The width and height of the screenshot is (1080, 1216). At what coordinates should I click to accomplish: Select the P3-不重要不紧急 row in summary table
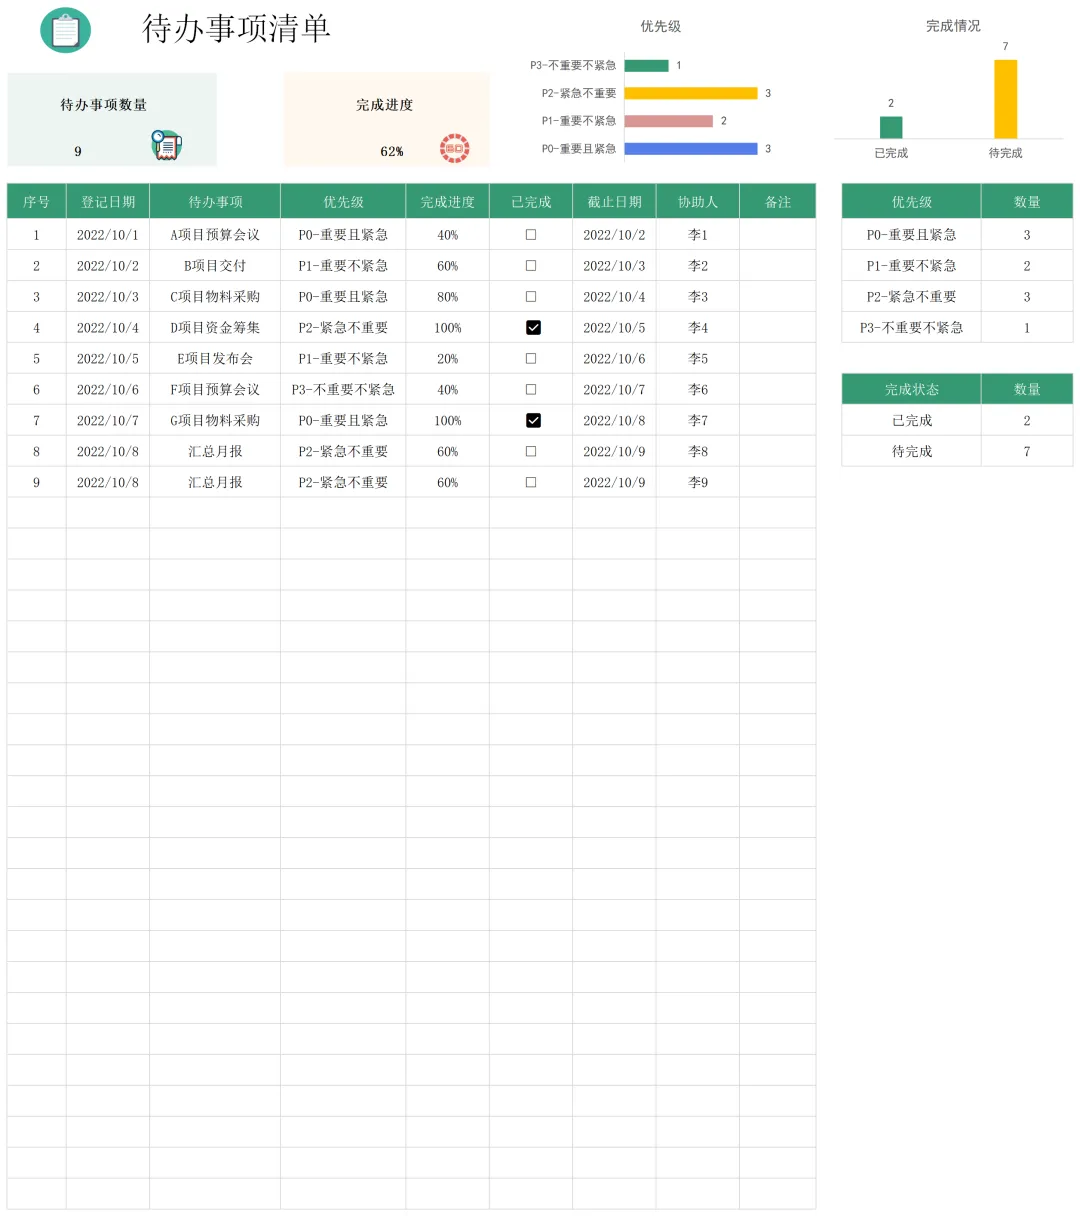point(957,328)
